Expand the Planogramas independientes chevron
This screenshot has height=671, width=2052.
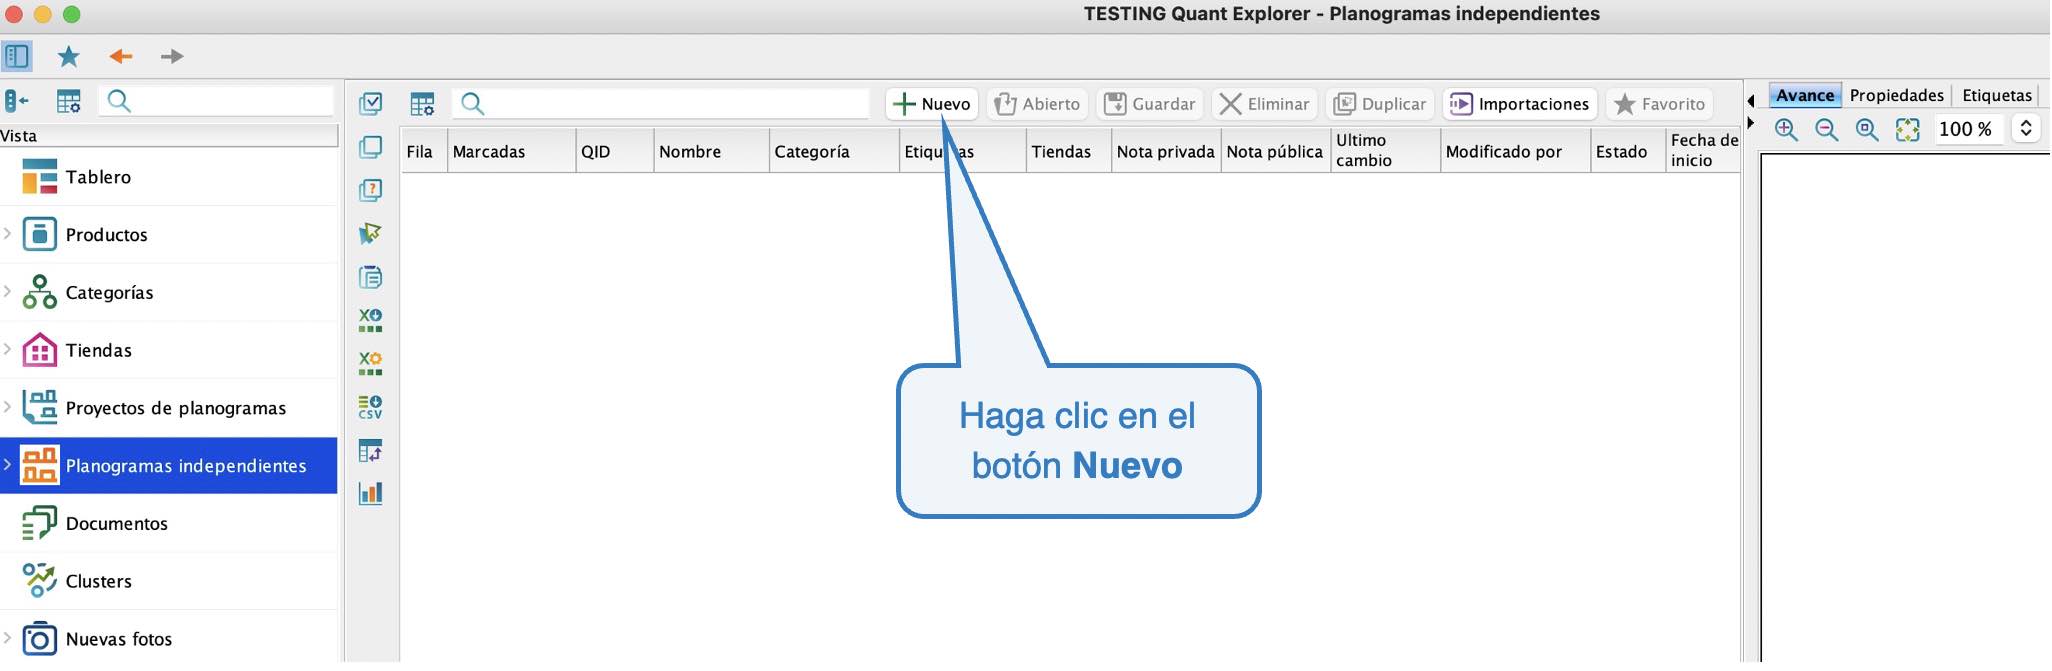[x=7, y=465]
